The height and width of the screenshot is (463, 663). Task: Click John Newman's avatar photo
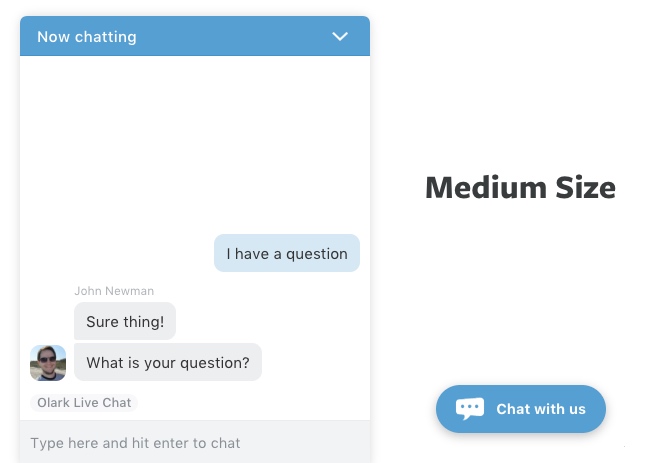[48, 363]
